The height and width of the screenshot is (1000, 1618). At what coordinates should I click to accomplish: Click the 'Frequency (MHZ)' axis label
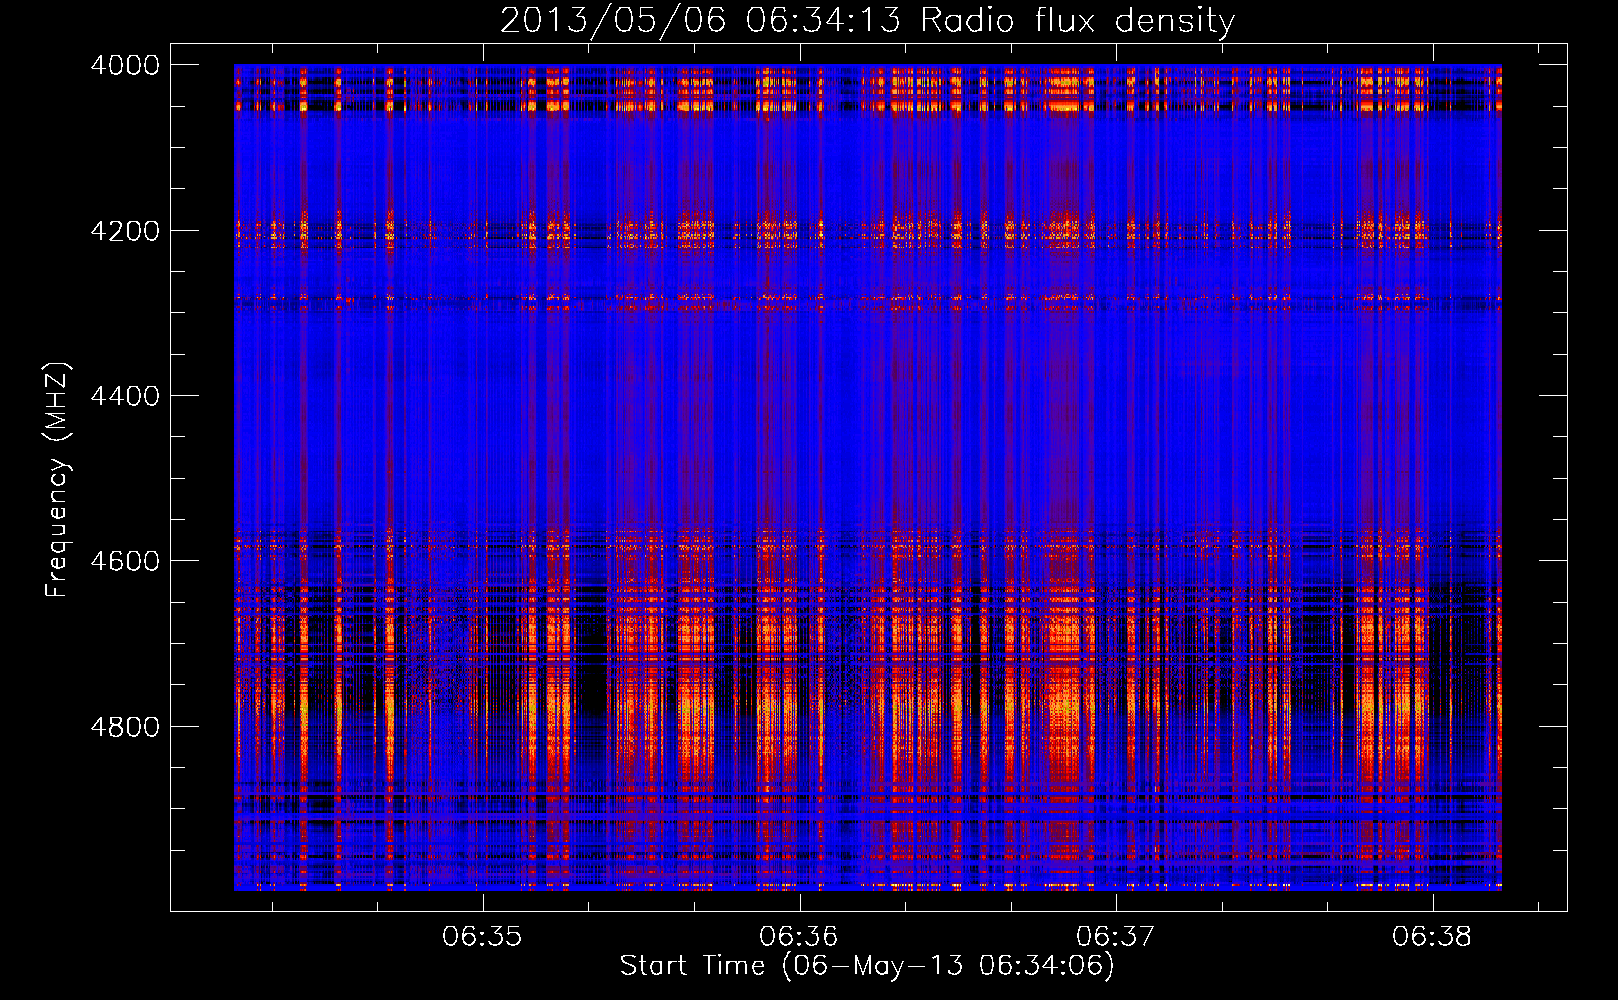click(57, 480)
